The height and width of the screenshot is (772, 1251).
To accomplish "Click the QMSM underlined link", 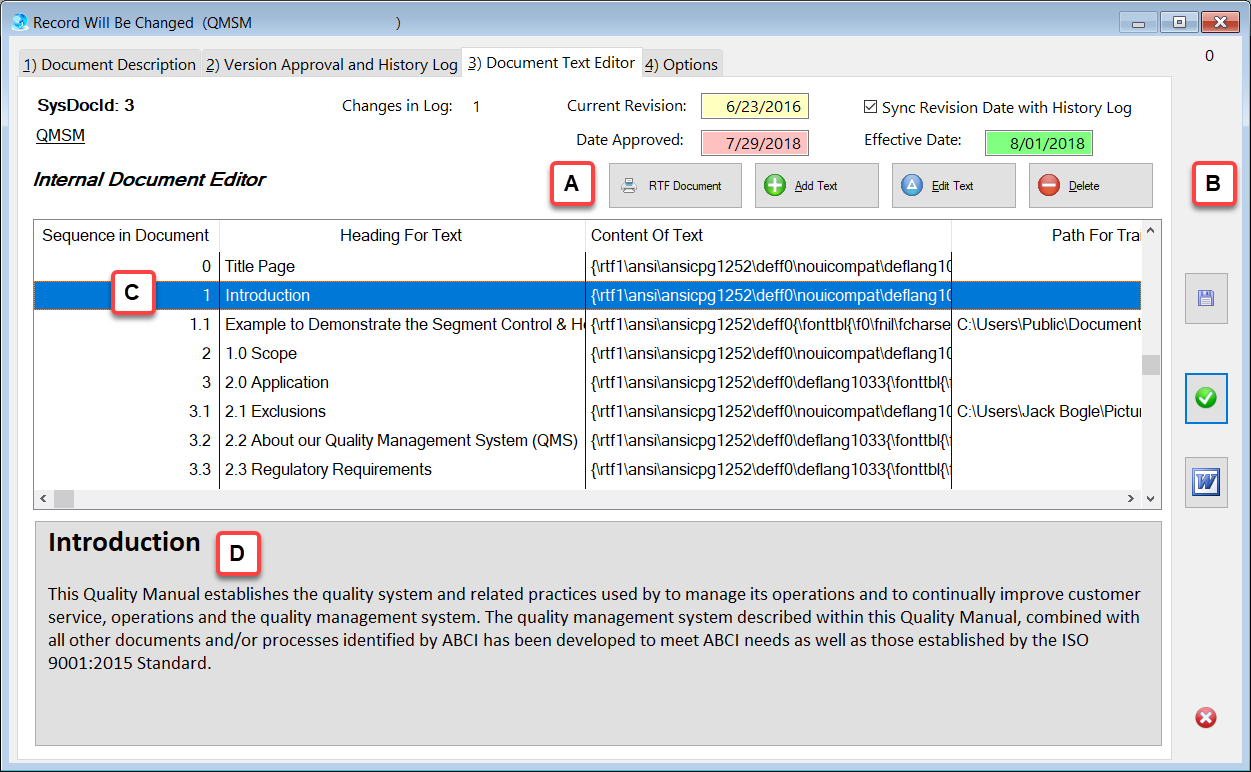I will pos(60,135).
